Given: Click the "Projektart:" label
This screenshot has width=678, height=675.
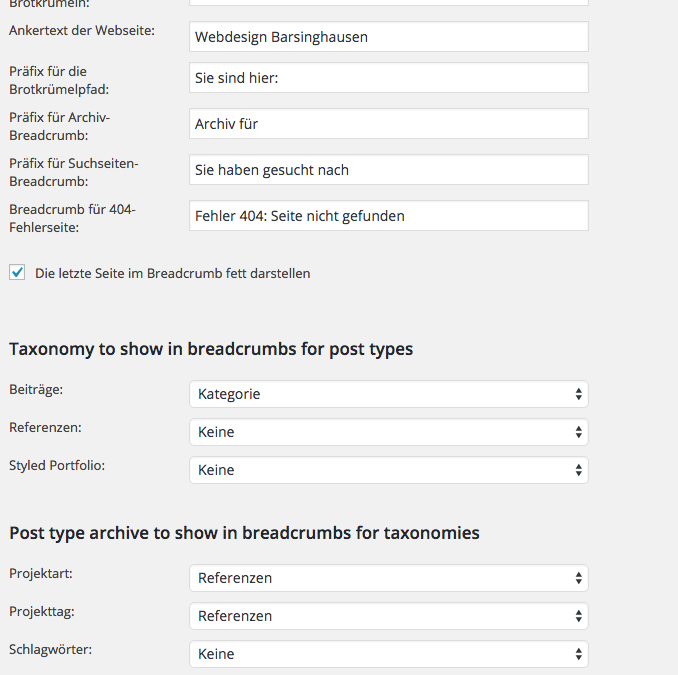Looking at the screenshot, I should pos(40,573).
